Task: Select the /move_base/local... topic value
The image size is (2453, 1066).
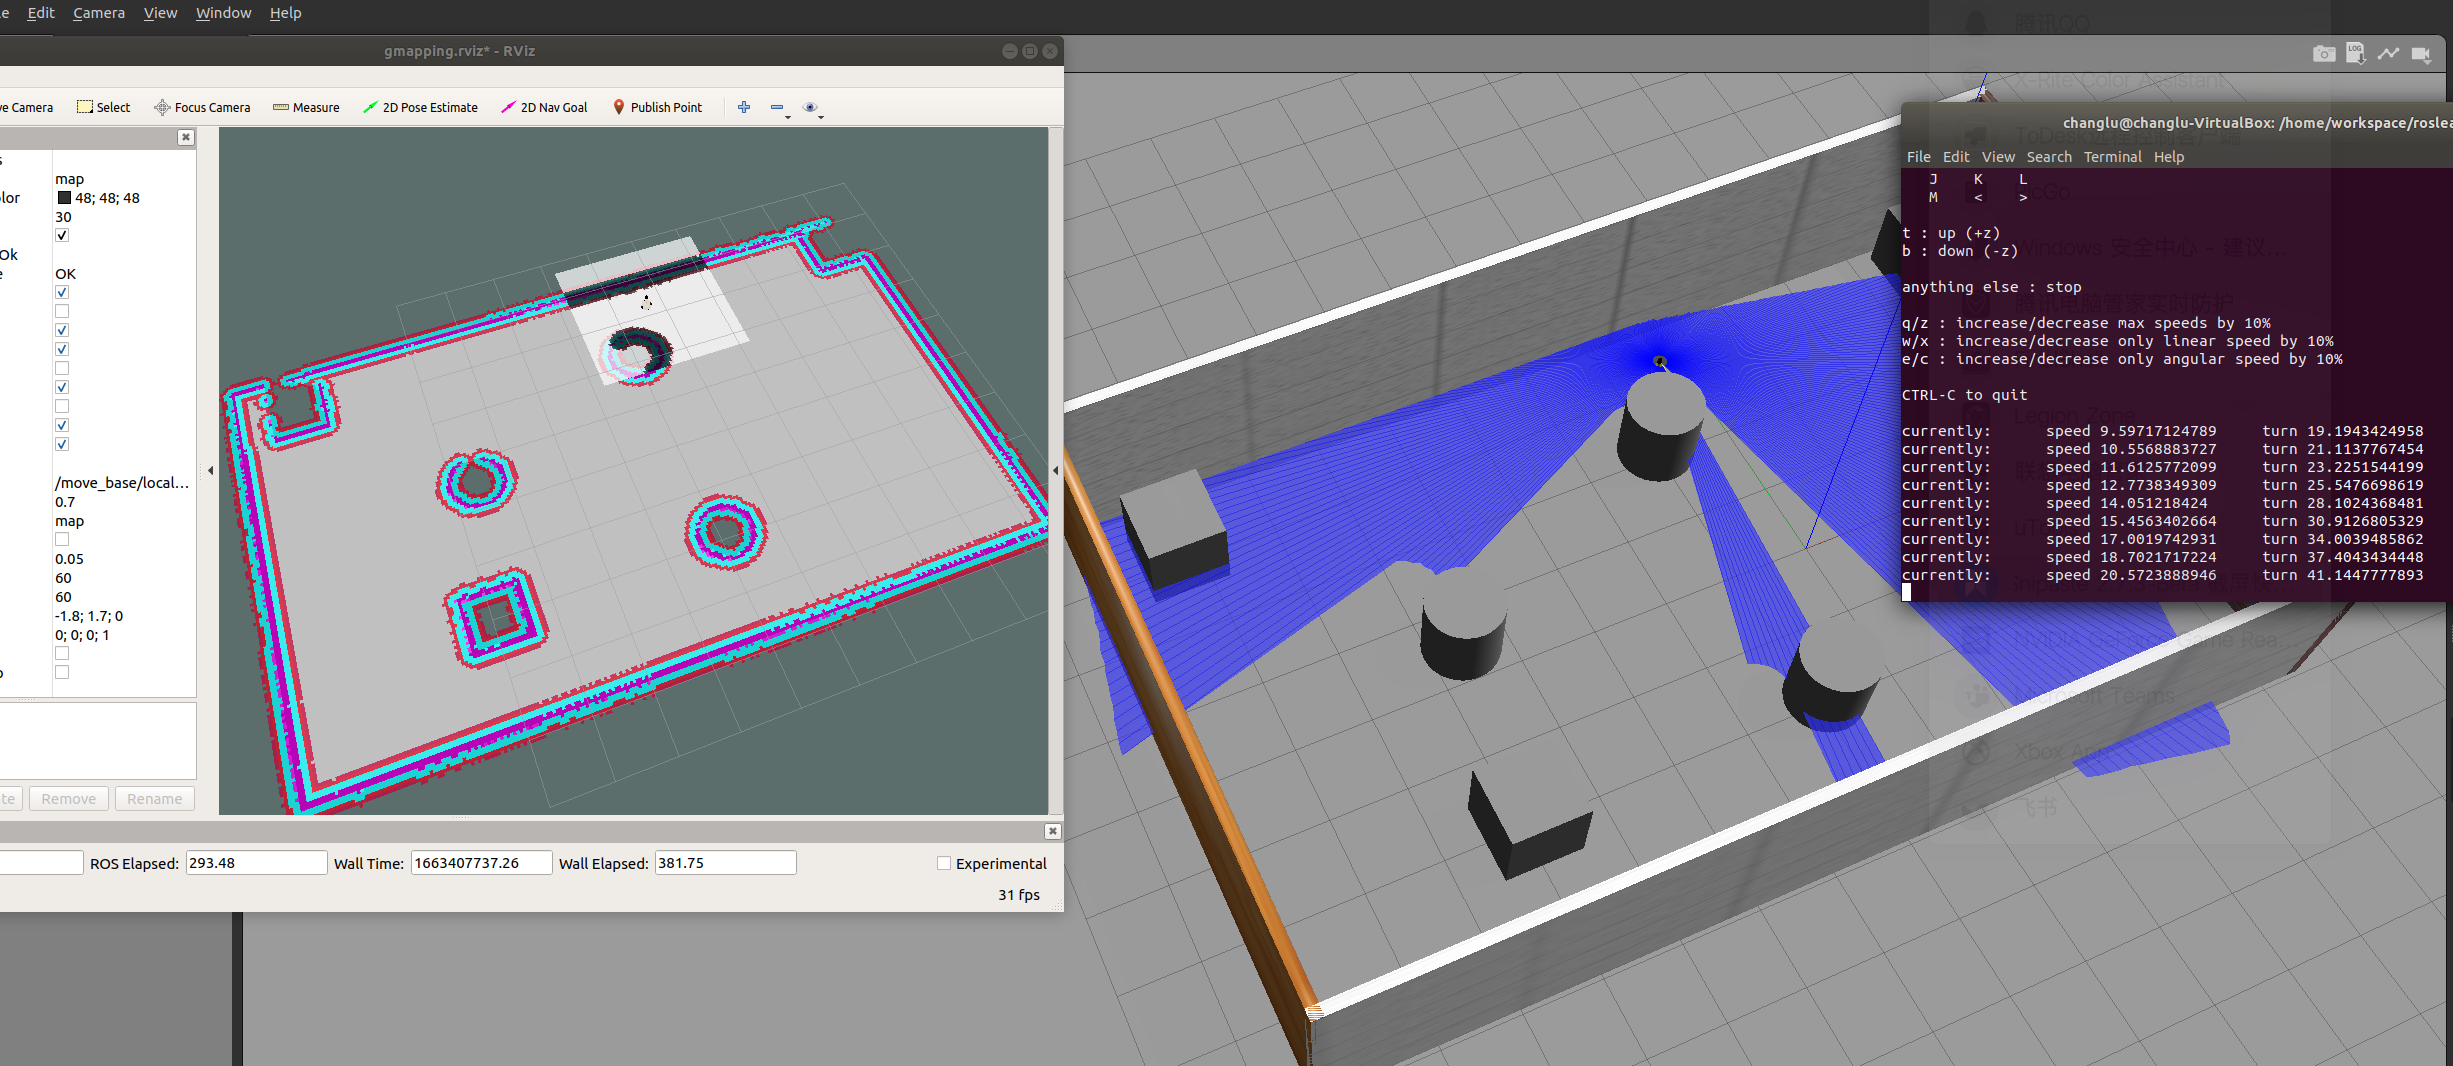Action: click(x=122, y=483)
